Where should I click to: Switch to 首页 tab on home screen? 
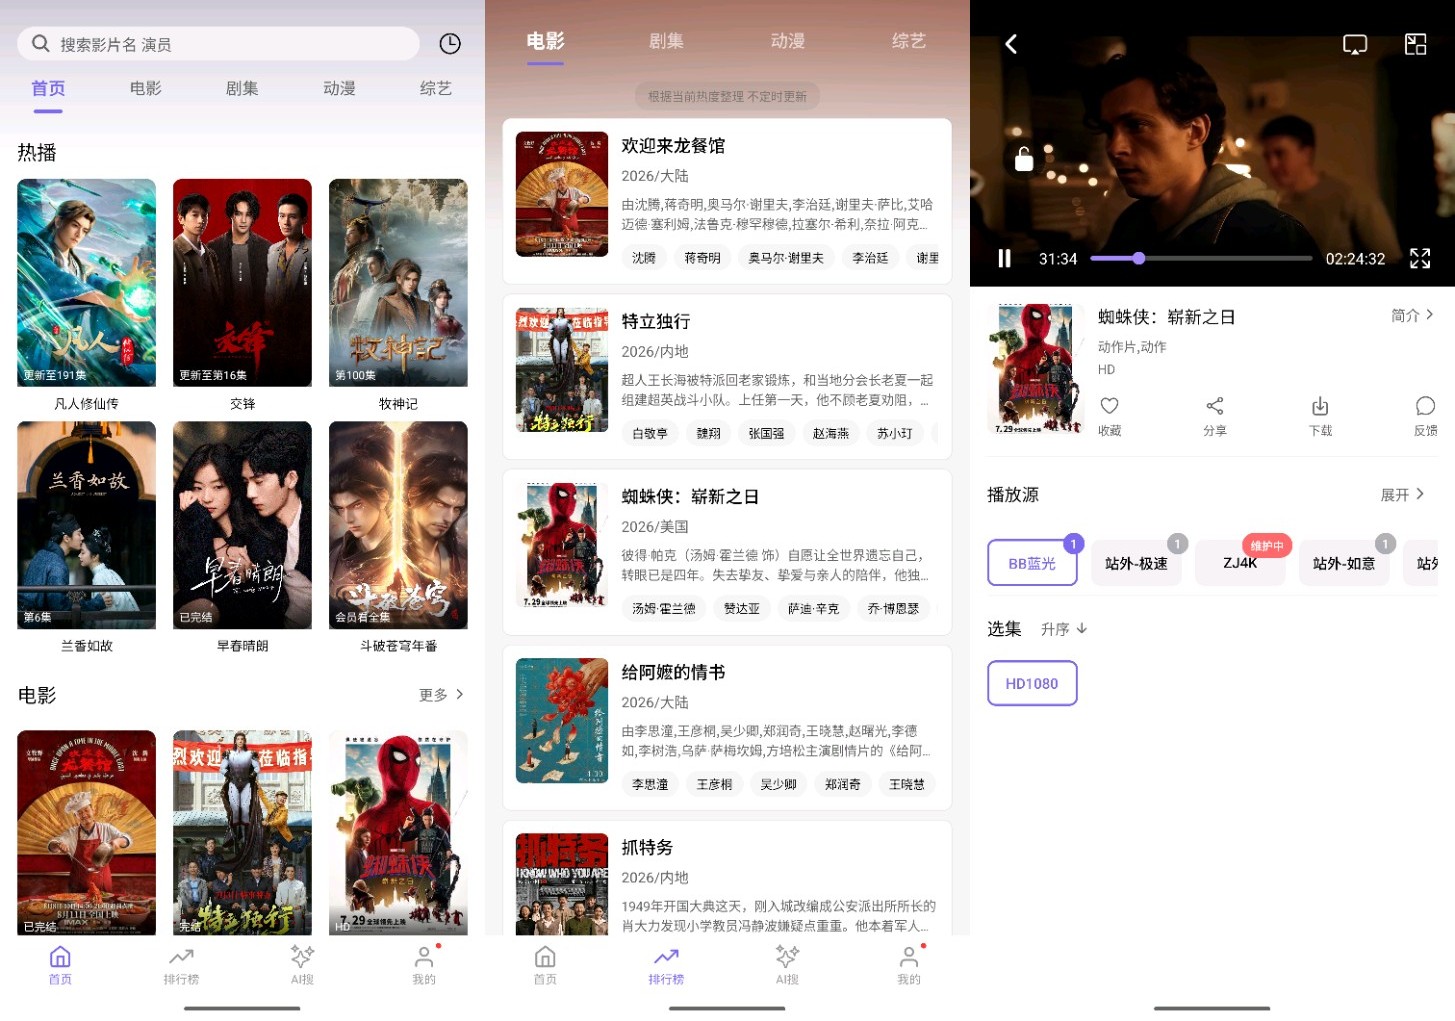tap(48, 88)
